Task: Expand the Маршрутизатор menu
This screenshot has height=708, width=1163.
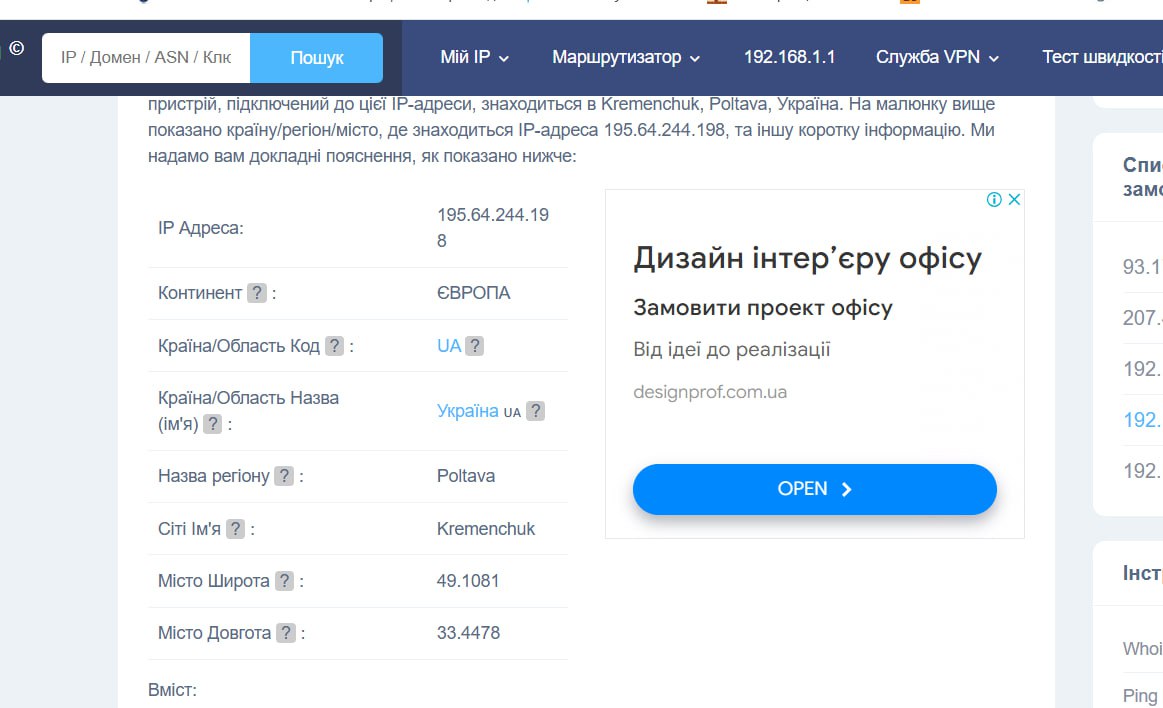Action: [x=625, y=57]
